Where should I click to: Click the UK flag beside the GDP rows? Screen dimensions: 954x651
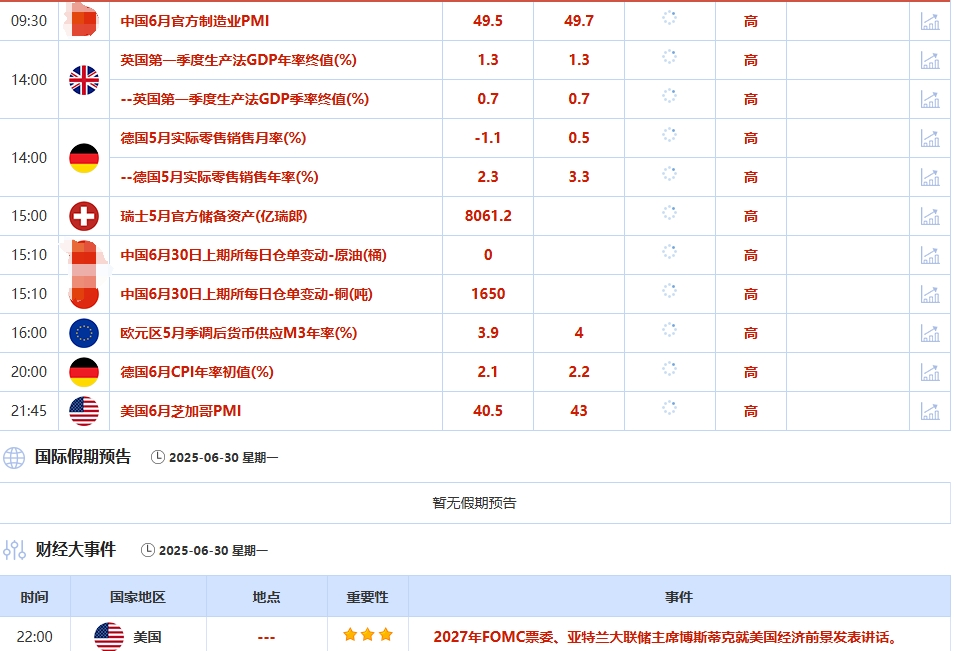pyautogui.click(x=85, y=79)
